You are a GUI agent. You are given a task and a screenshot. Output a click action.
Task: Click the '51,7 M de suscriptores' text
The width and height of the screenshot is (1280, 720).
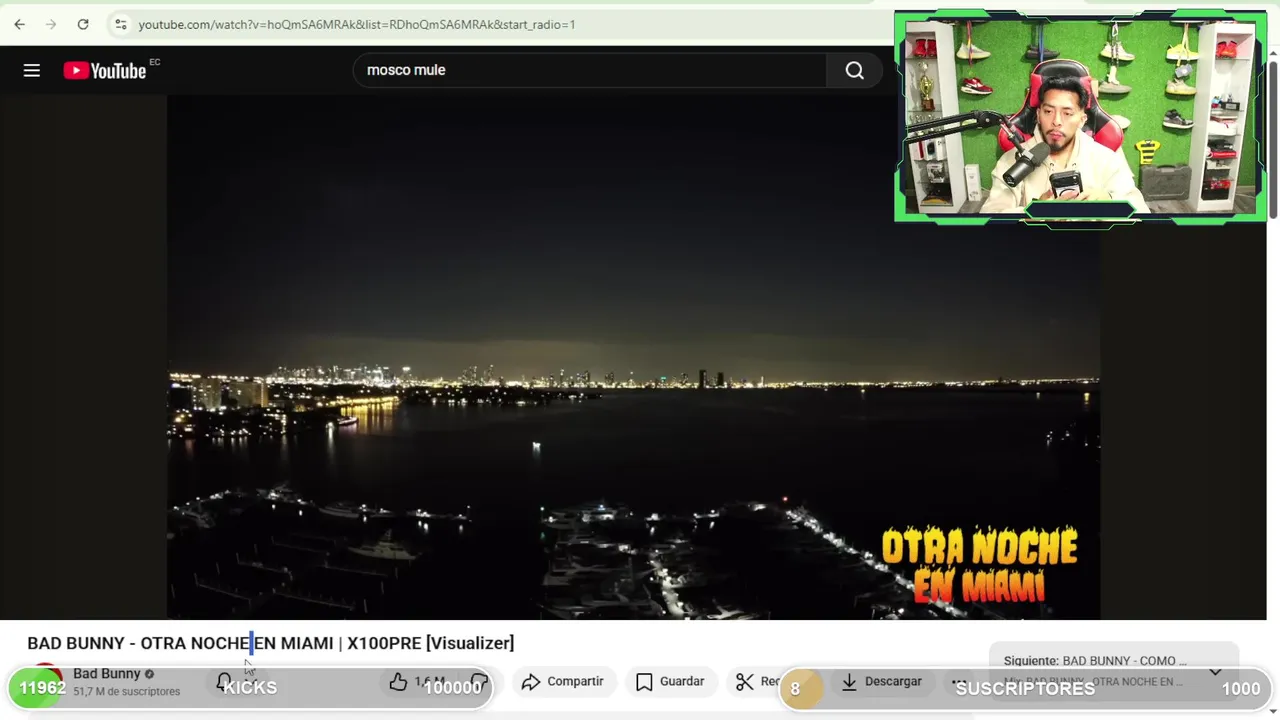click(127, 692)
